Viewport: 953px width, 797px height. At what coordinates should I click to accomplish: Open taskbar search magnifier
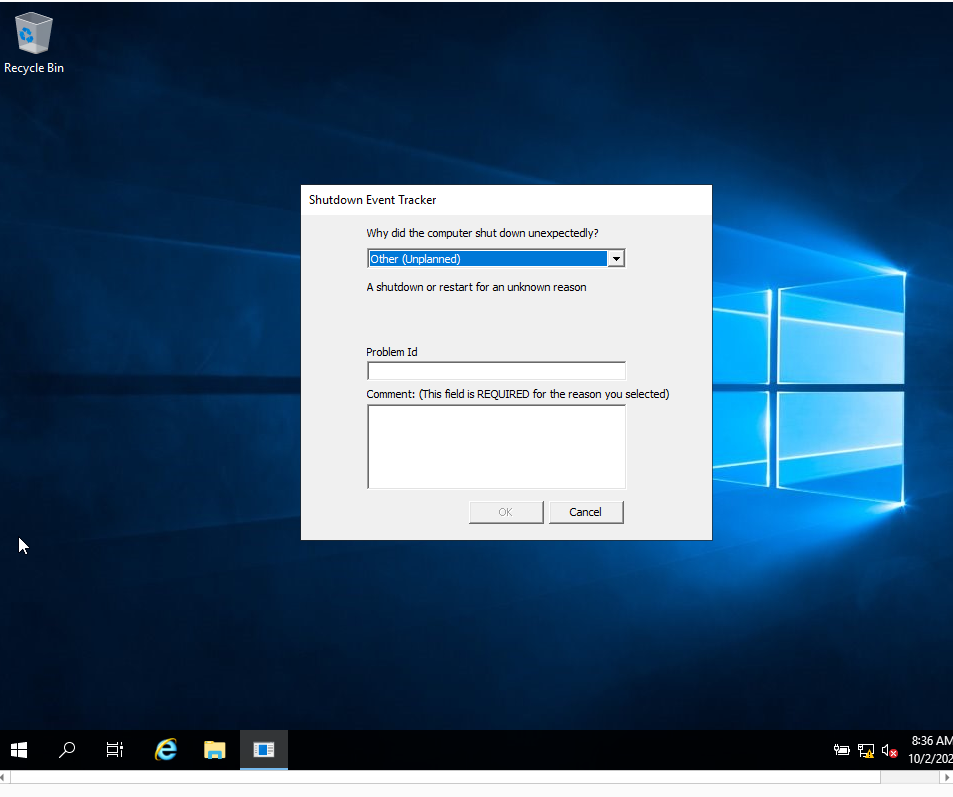[x=67, y=750]
